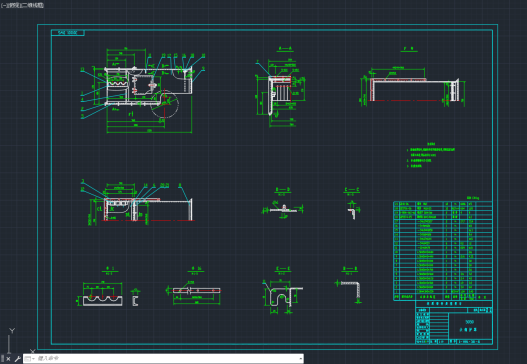This screenshot has width=527, height=364.
Task: Open the visual style controls label 2D wireframe
Action: [x=33, y=6]
